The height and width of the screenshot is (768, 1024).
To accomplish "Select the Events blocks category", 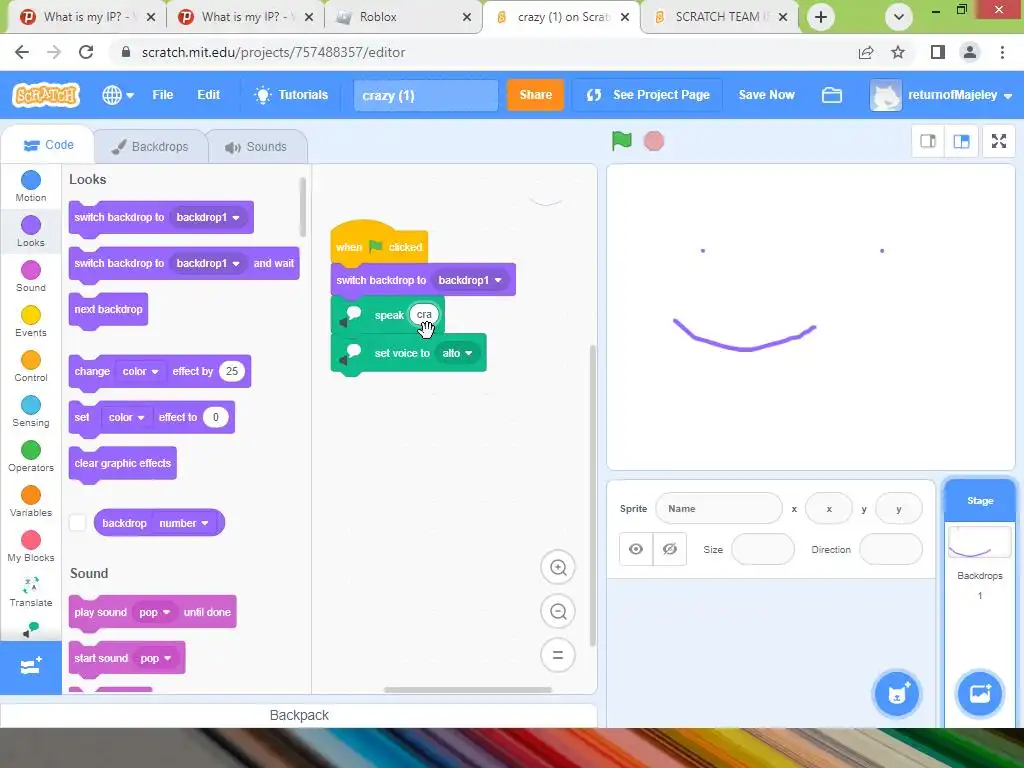I will [31, 321].
